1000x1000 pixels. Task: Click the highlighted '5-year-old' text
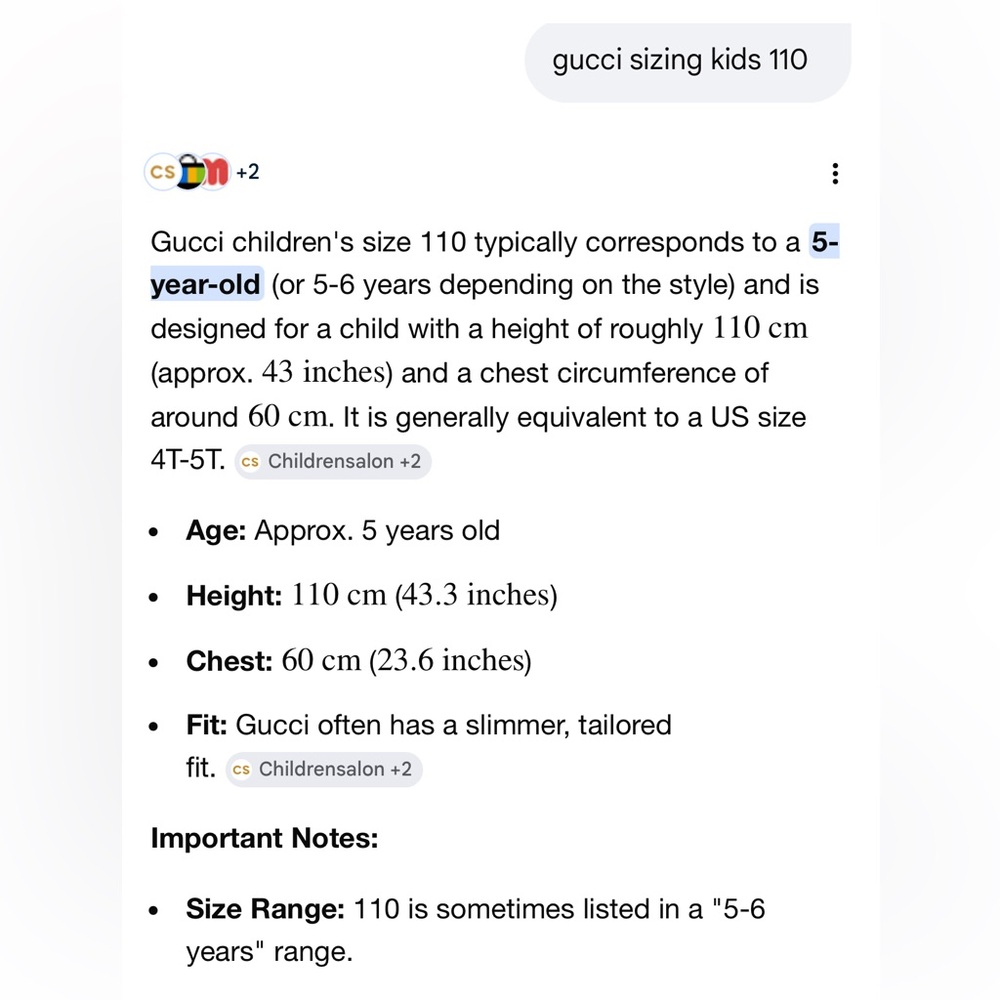click(494, 263)
